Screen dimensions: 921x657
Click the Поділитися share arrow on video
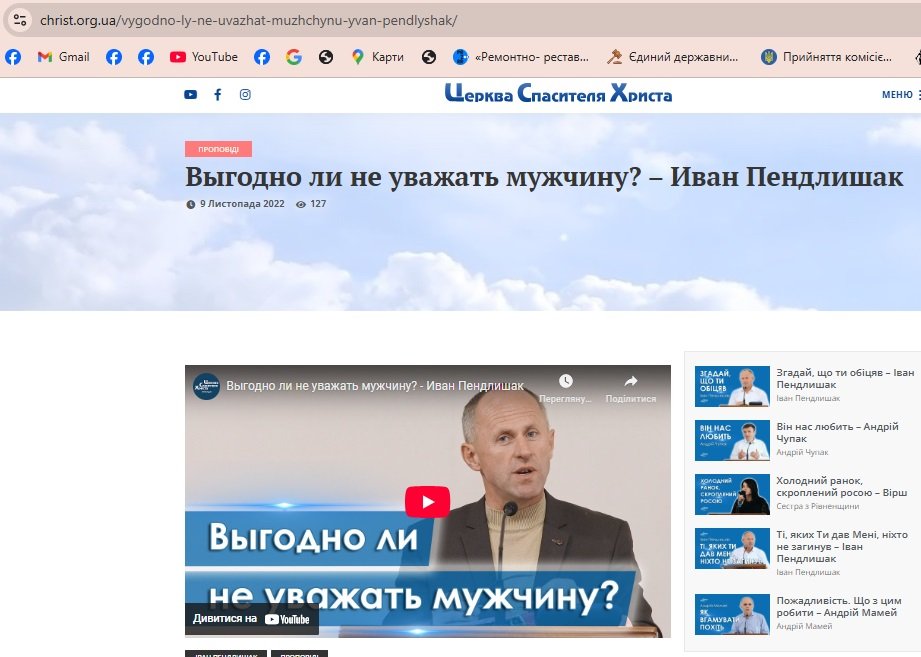[631, 381]
